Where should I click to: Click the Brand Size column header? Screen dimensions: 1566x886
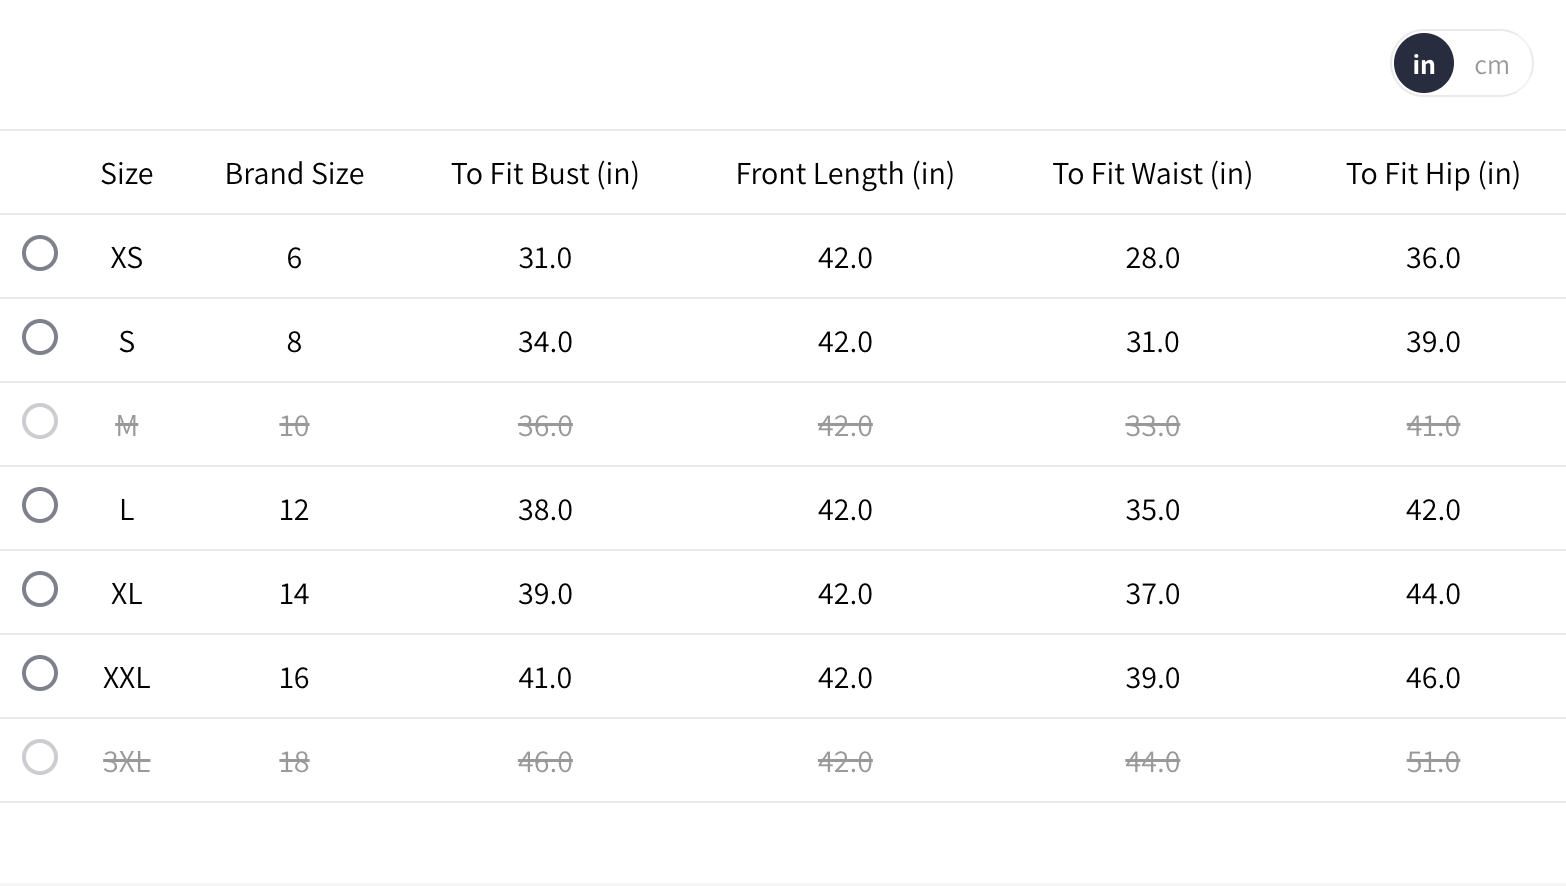(x=294, y=174)
